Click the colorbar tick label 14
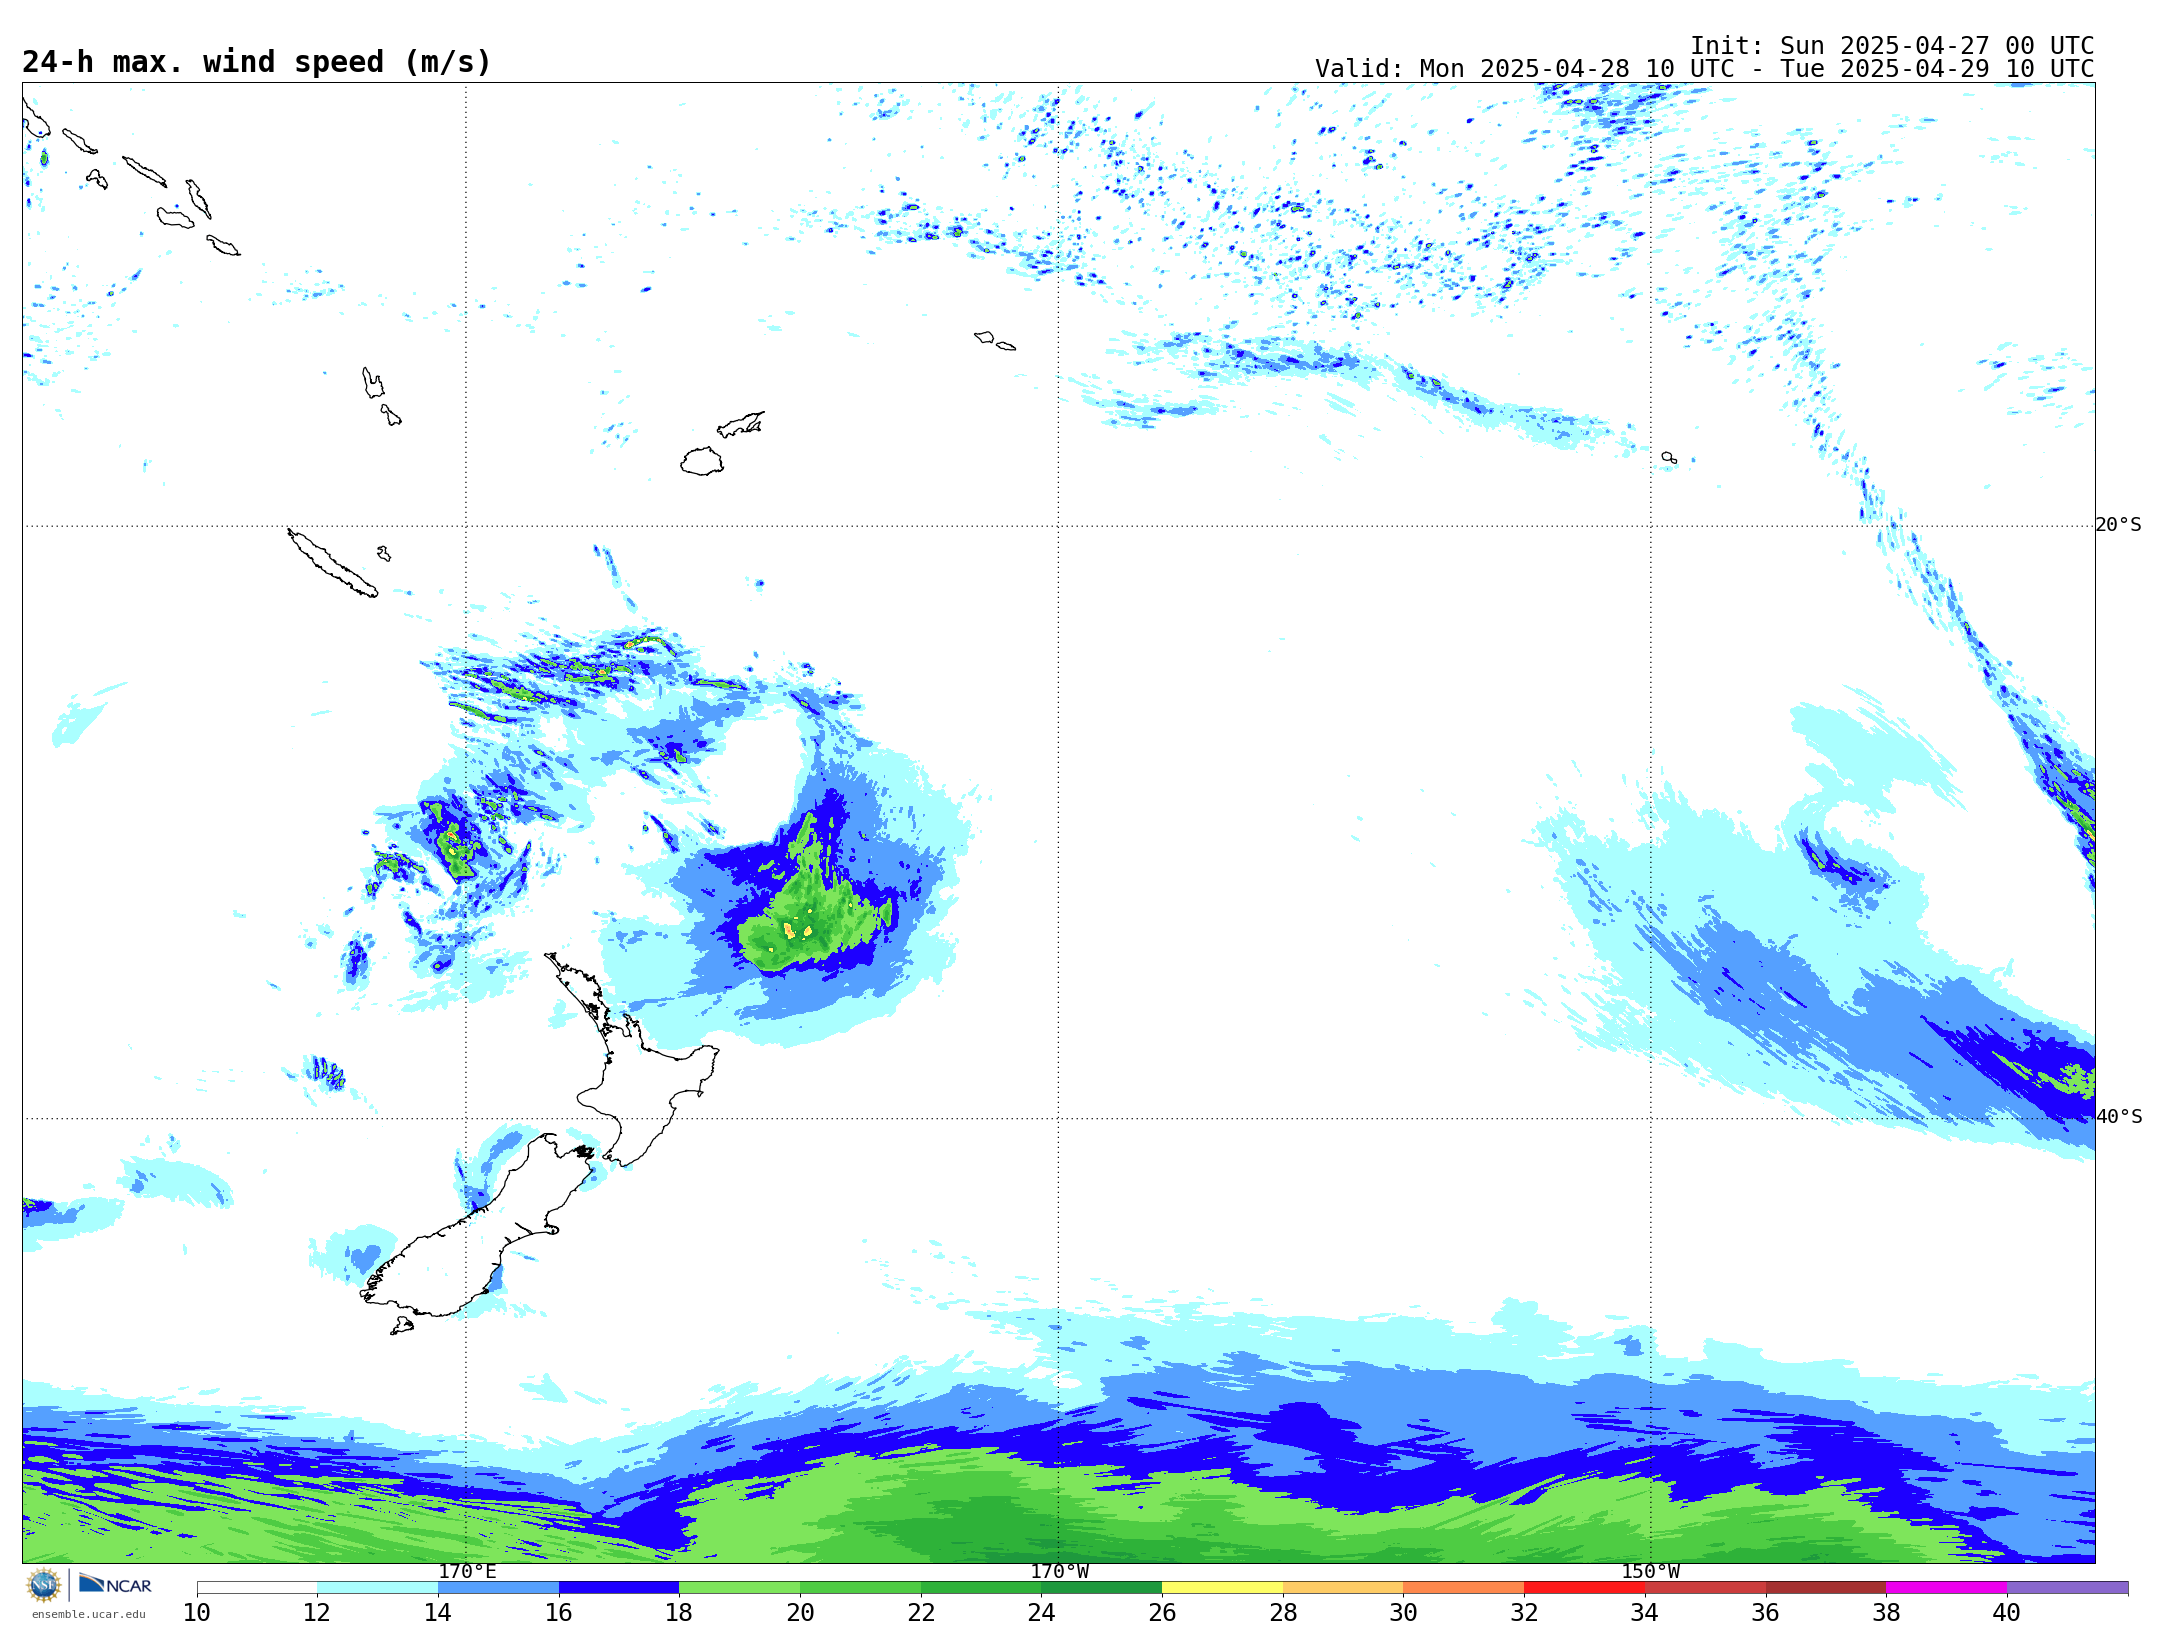 tap(438, 1612)
